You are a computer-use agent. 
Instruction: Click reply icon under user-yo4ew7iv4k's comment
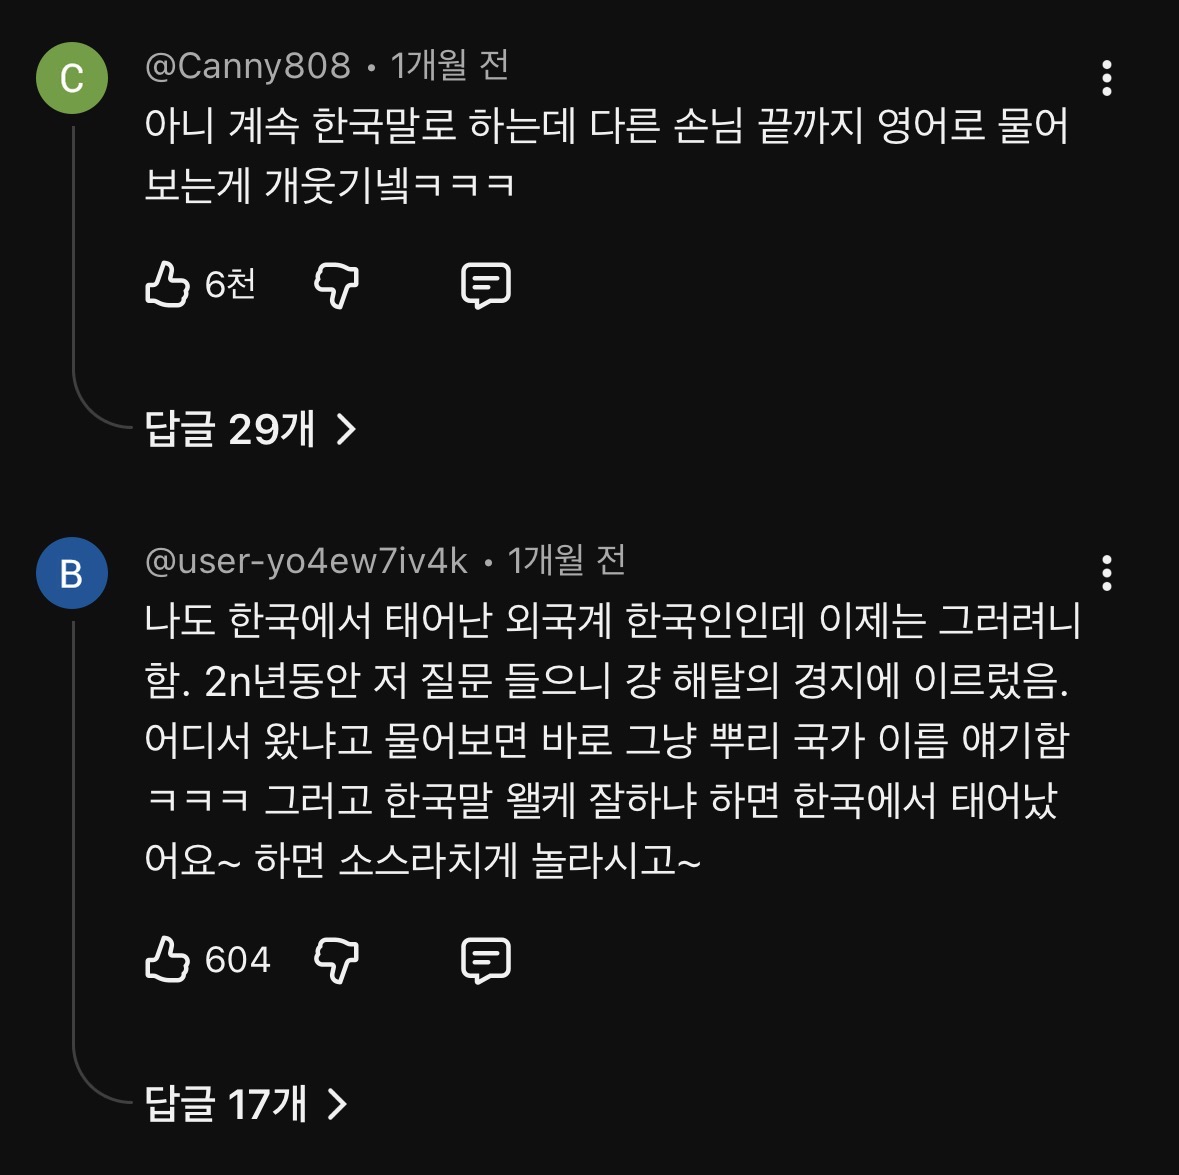click(485, 960)
